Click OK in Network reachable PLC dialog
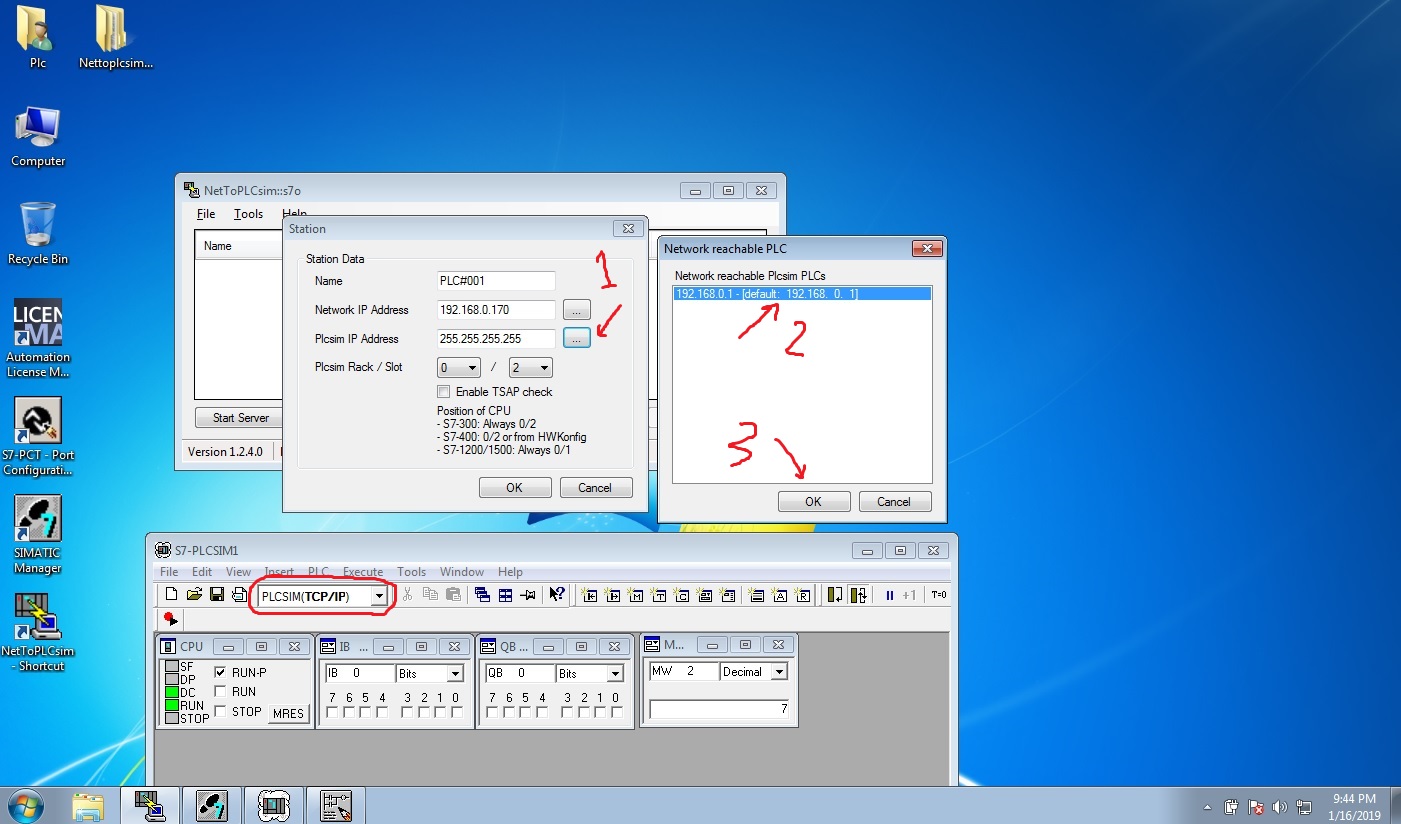The image size is (1401, 824). click(x=813, y=502)
